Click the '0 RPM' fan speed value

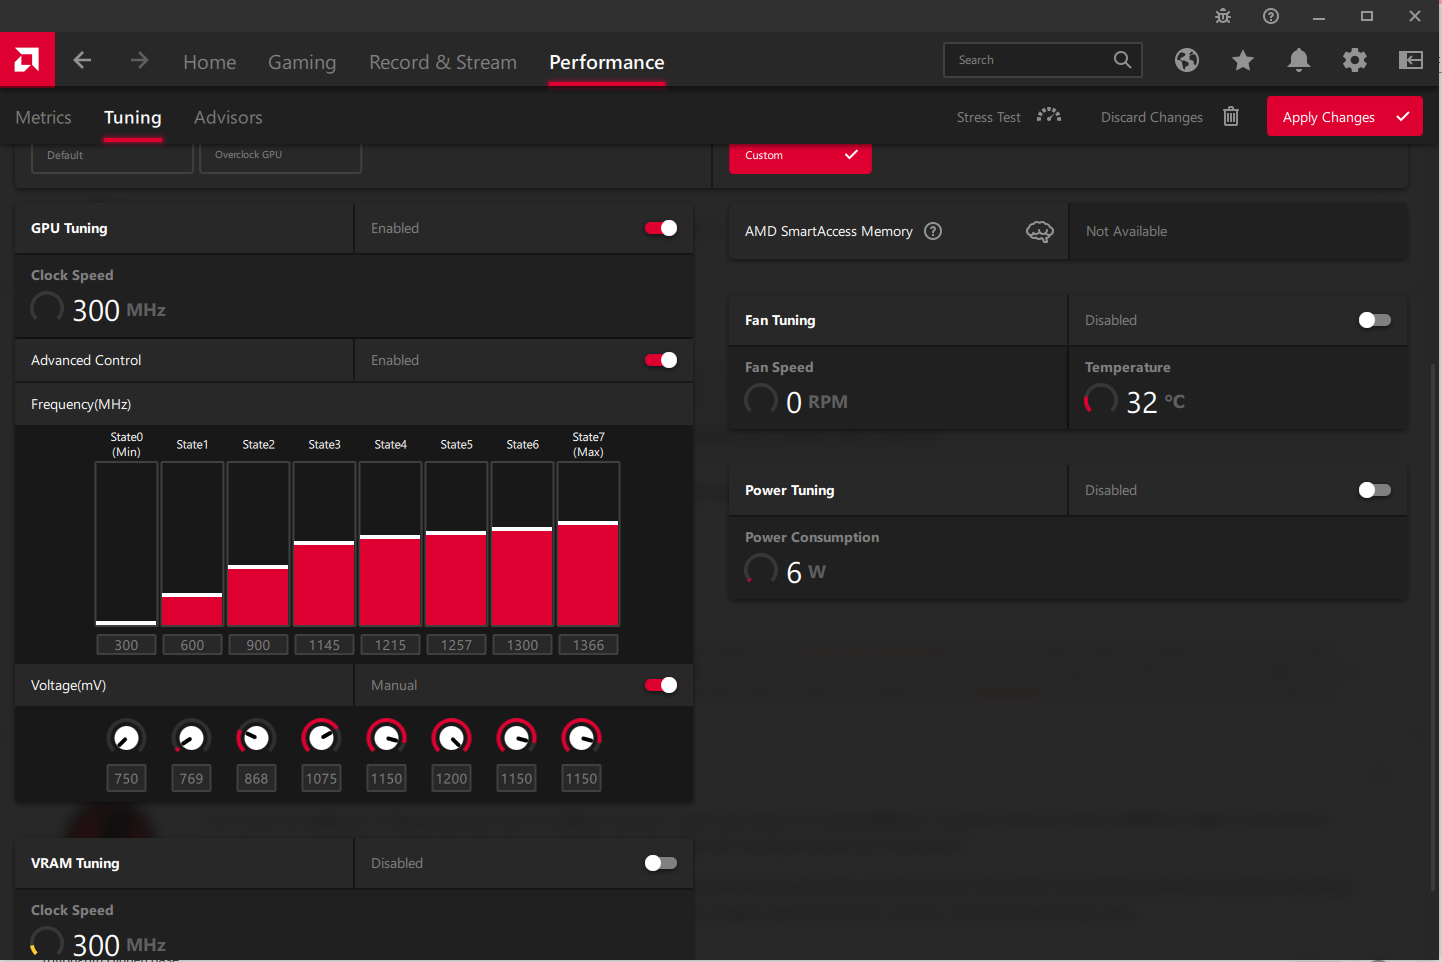[x=817, y=402]
